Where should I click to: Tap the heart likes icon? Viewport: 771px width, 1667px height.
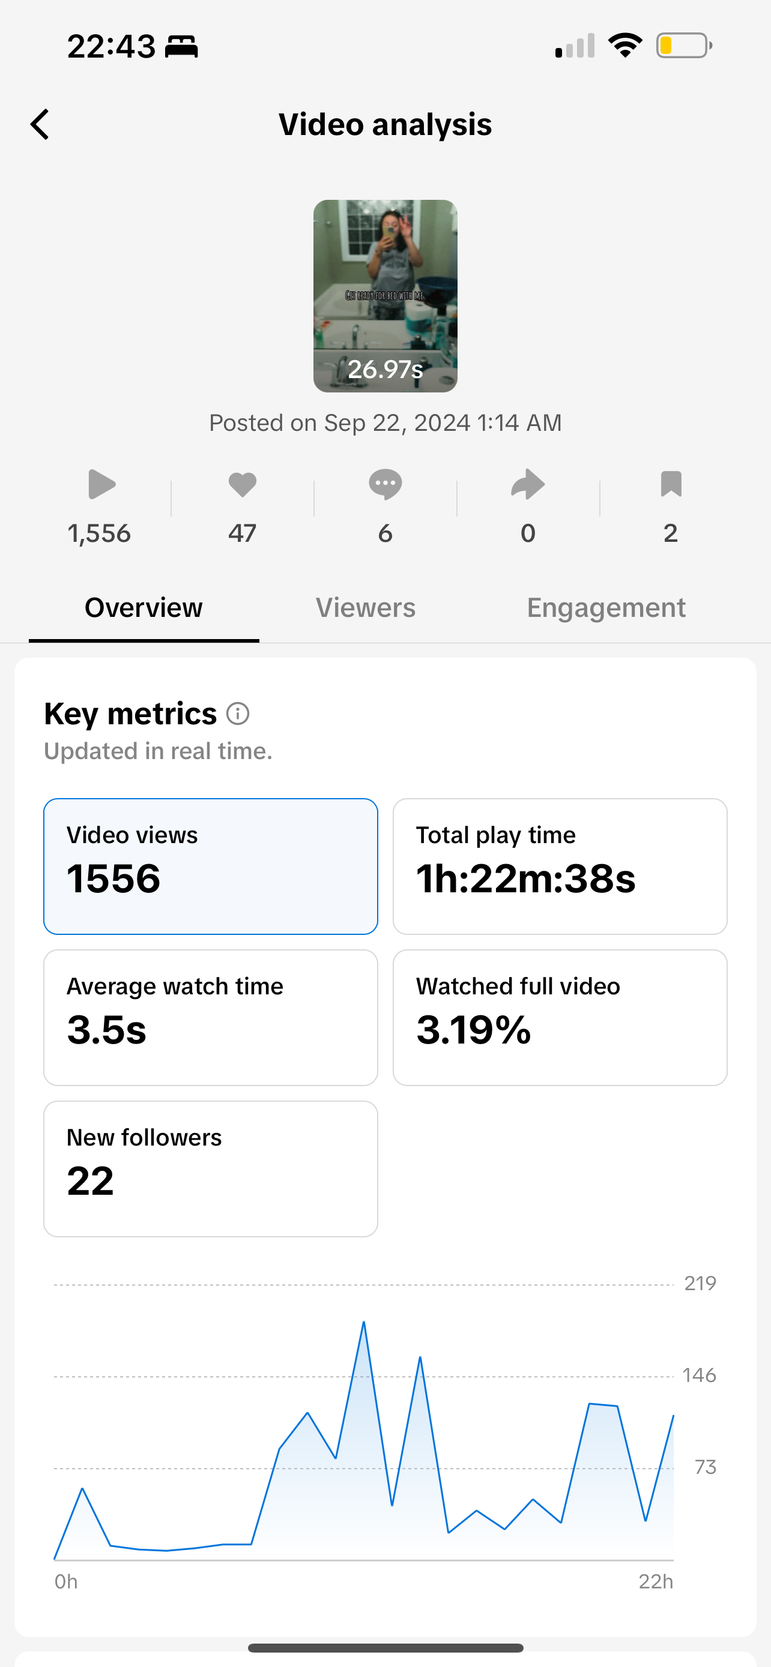(x=242, y=485)
